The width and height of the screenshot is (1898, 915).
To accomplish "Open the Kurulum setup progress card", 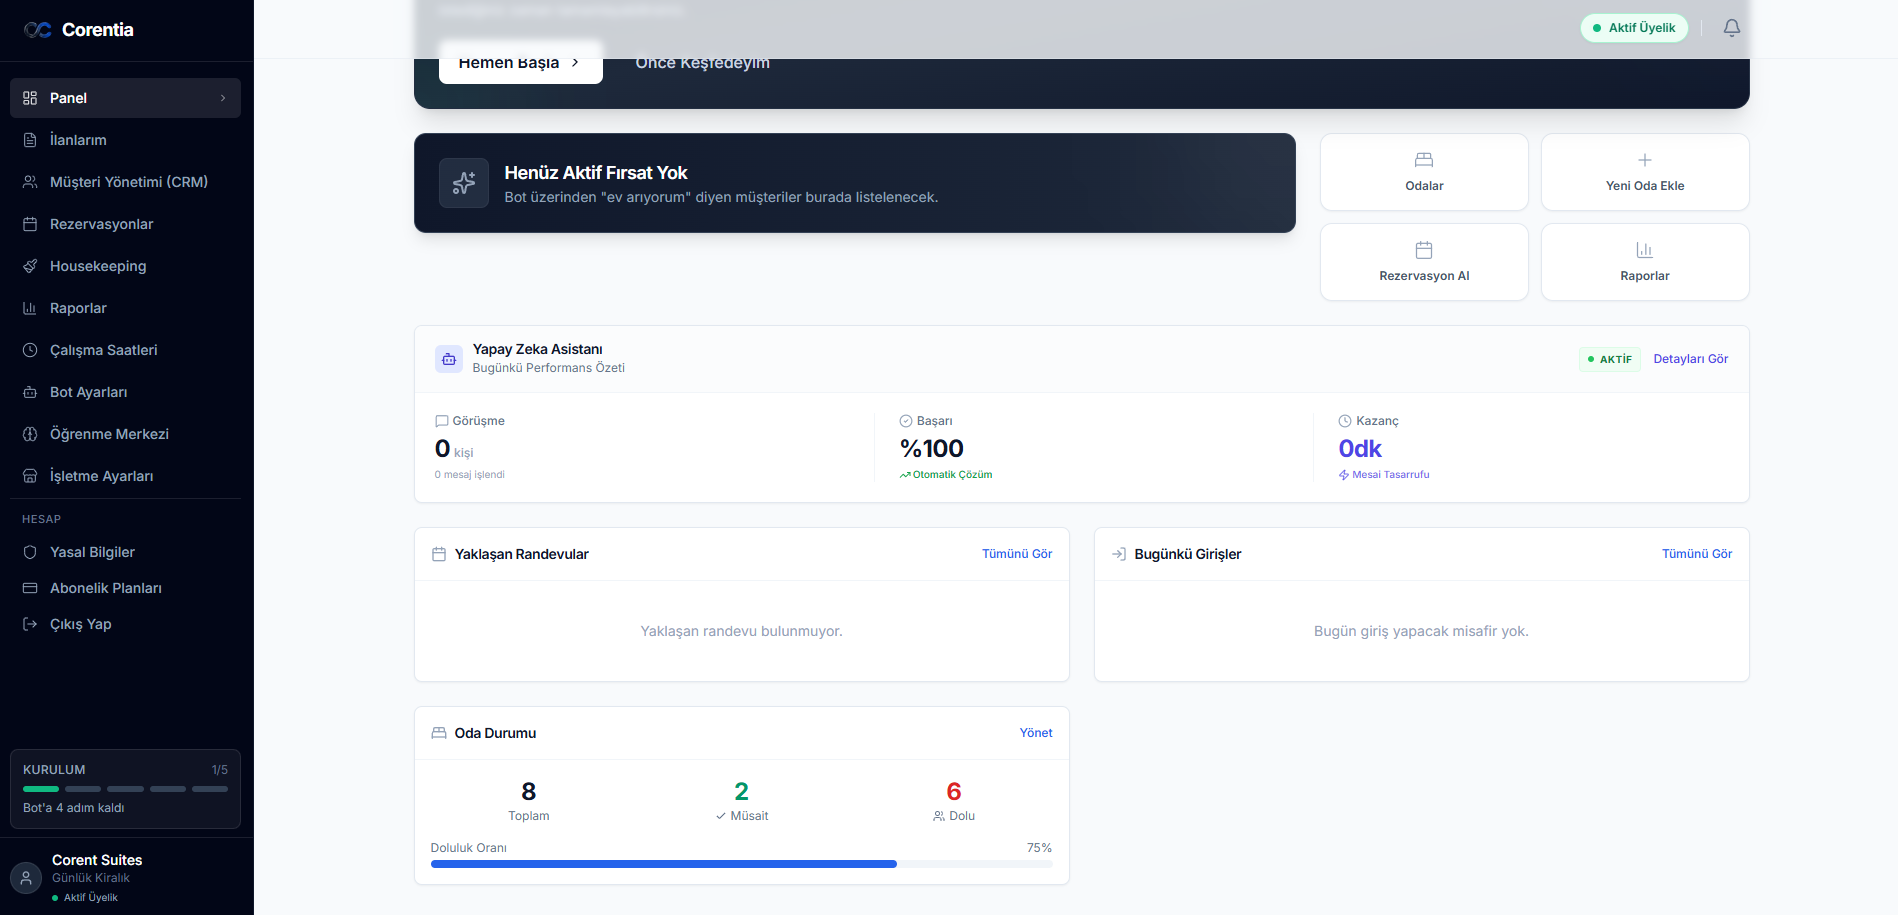I will (125, 789).
